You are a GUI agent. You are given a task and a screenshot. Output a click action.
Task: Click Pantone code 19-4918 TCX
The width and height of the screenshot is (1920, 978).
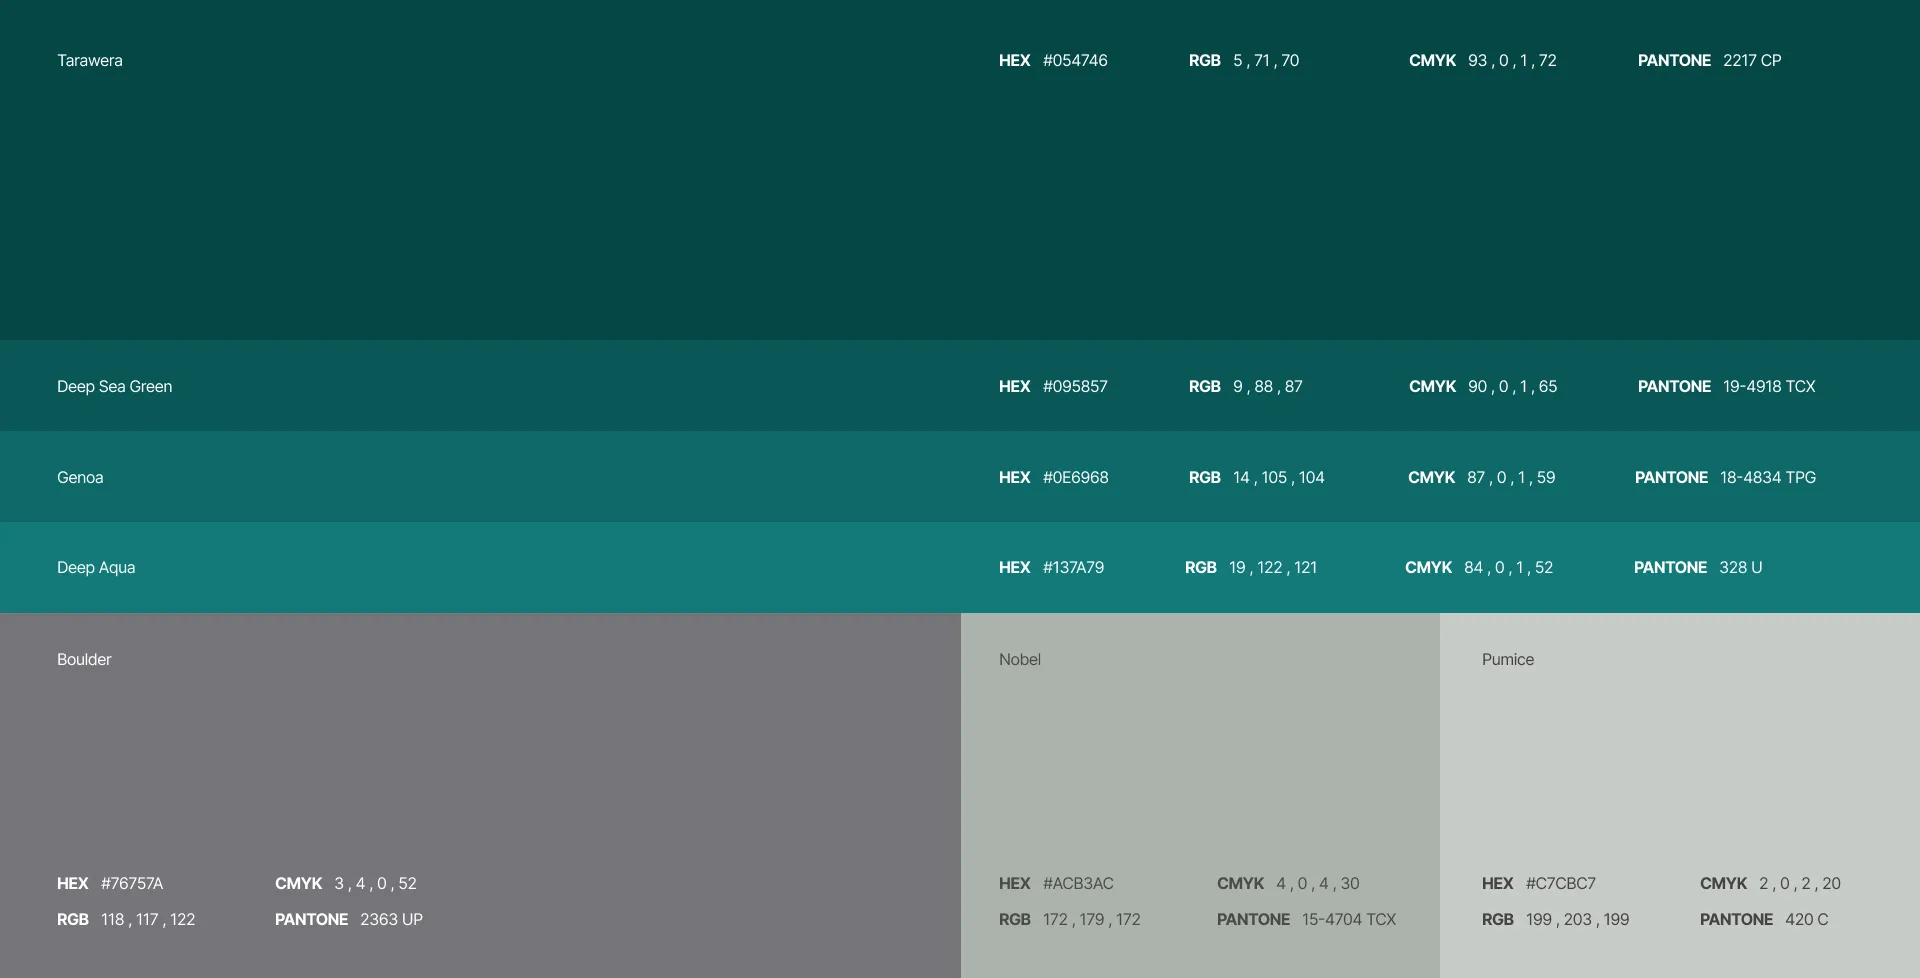[1769, 386]
